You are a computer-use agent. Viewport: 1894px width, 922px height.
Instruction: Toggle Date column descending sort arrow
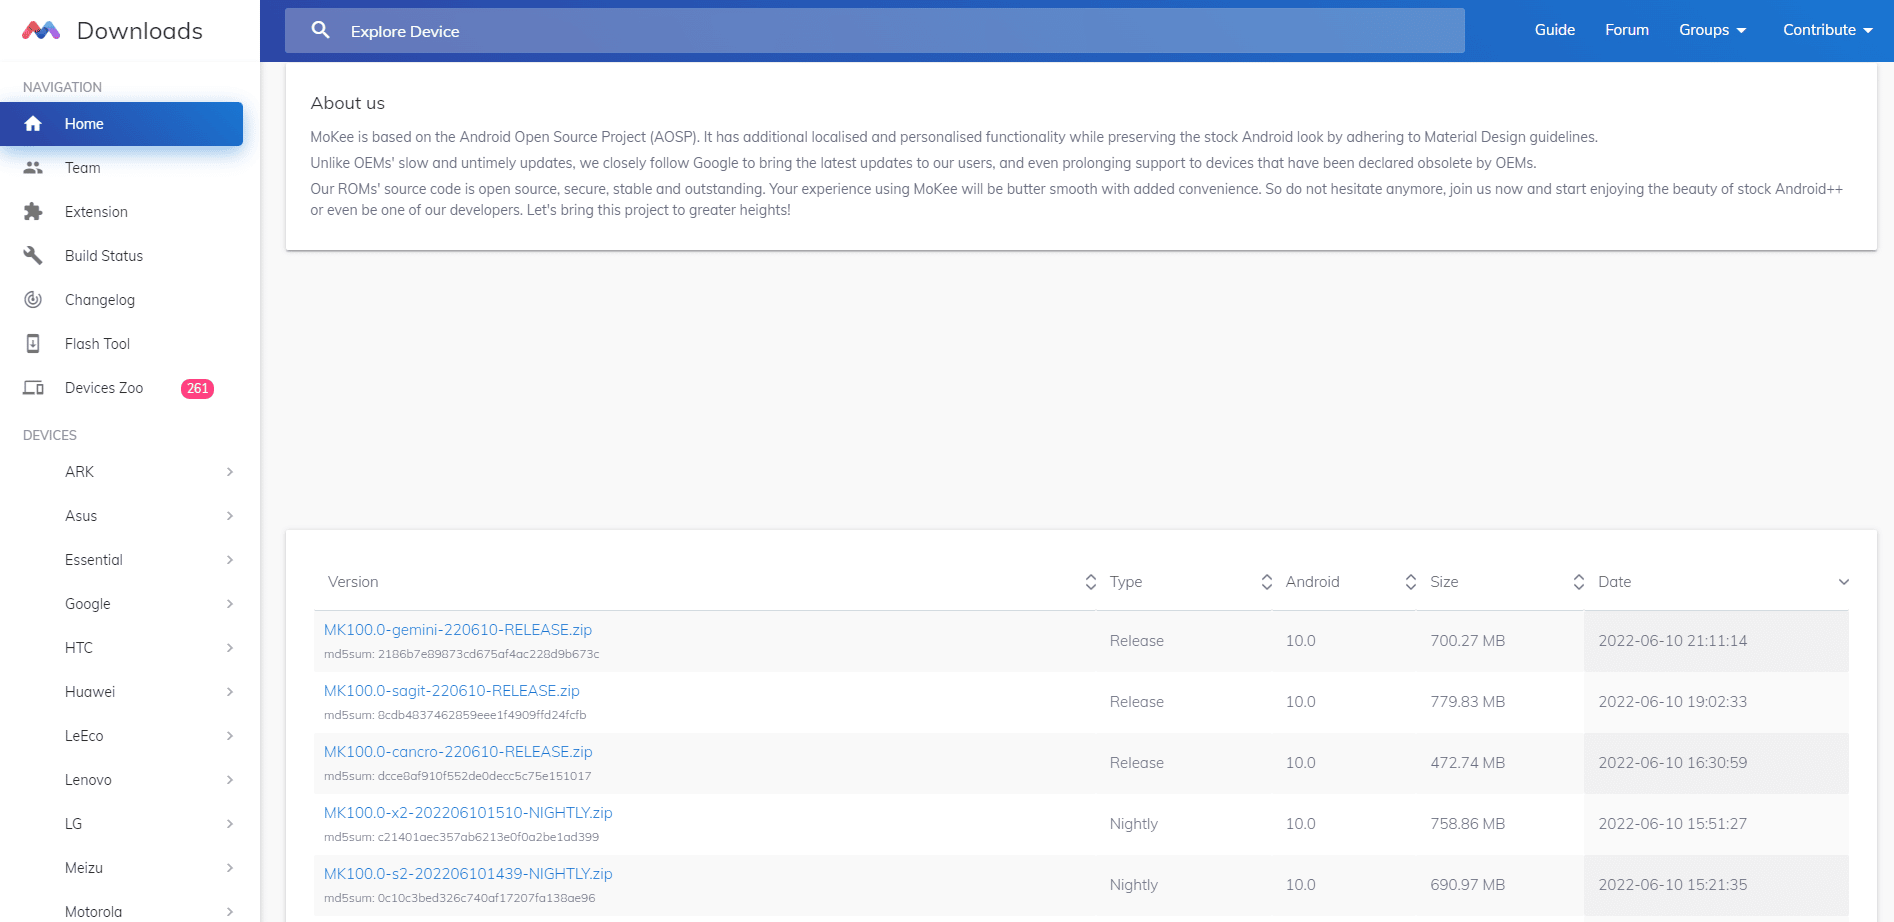1844,582
